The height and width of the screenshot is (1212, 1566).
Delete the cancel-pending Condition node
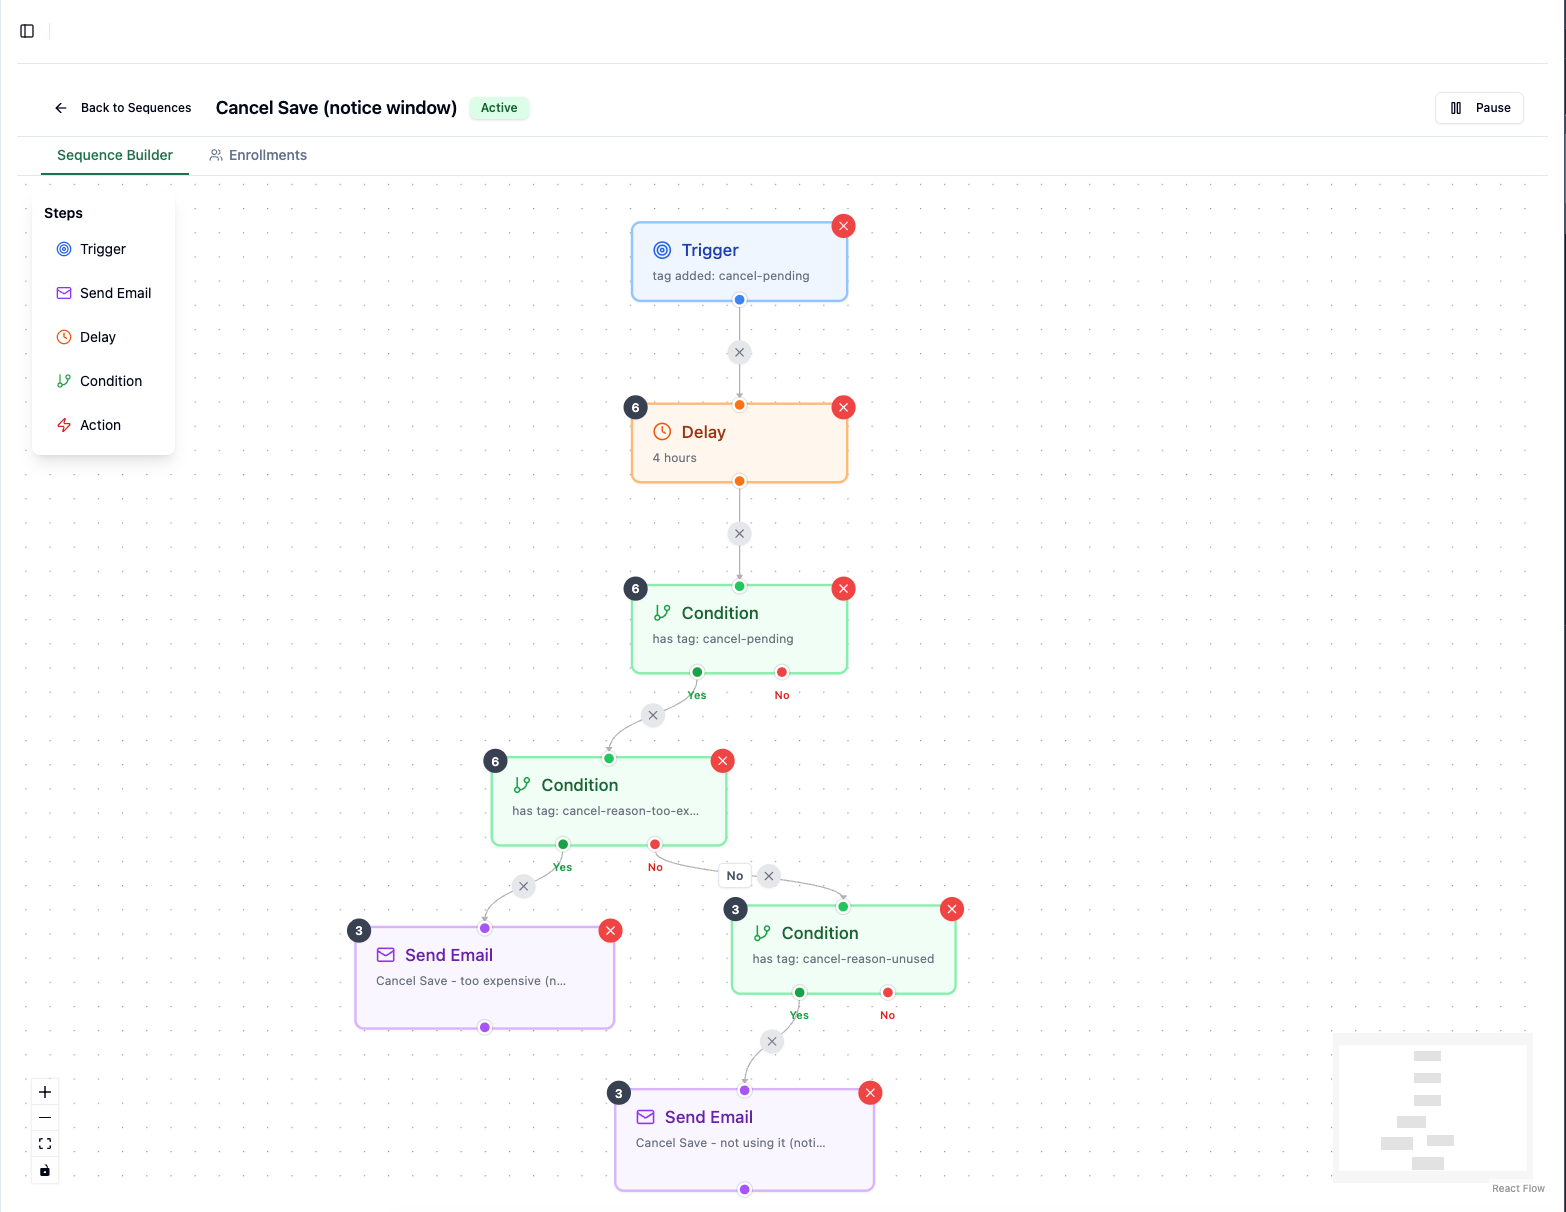(x=844, y=589)
